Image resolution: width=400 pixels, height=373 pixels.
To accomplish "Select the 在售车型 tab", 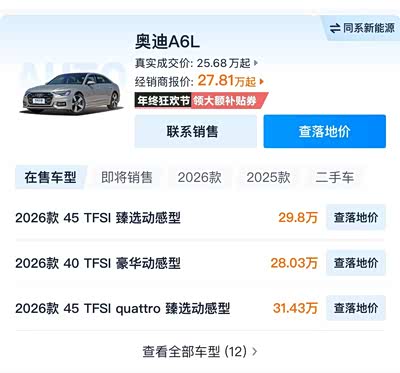I will (50, 177).
